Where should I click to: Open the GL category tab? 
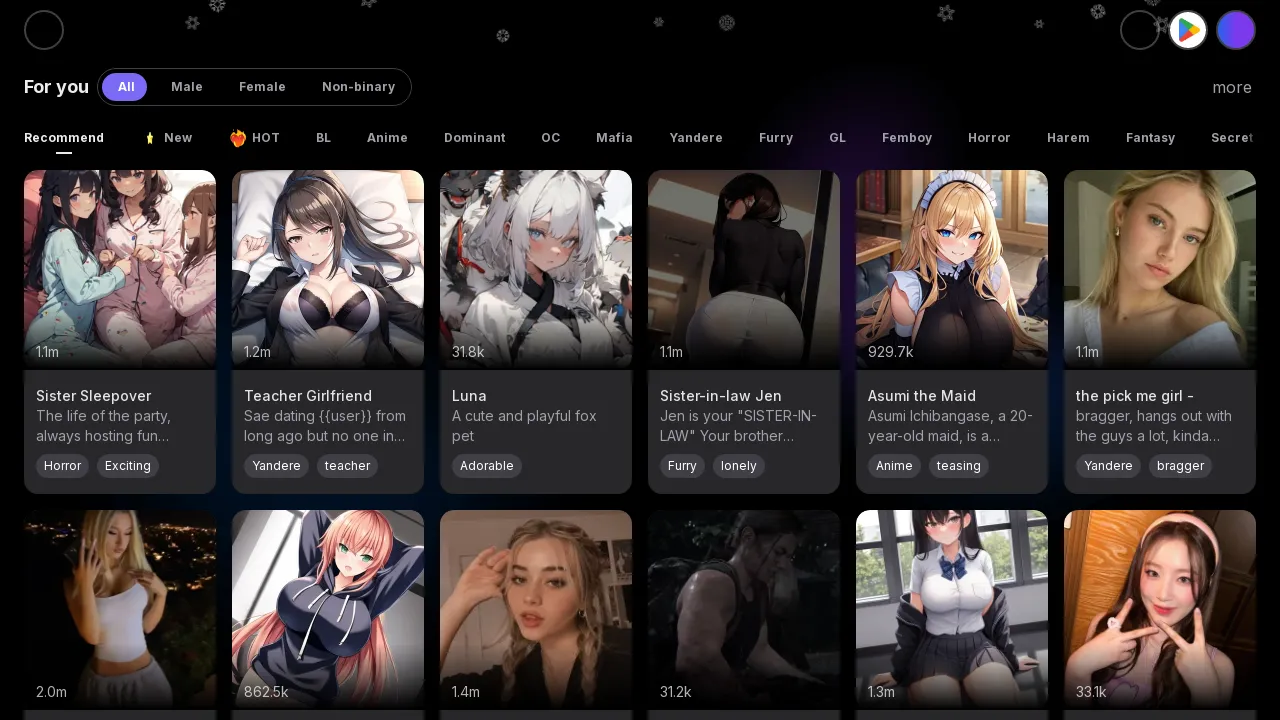click(837, 138)
